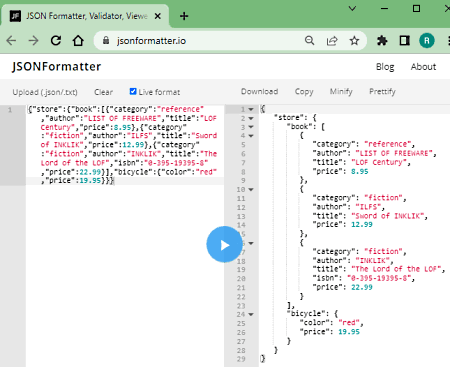Collapse the root object on line 1
This screenshot has height=367, width=450.
(251, 109)
